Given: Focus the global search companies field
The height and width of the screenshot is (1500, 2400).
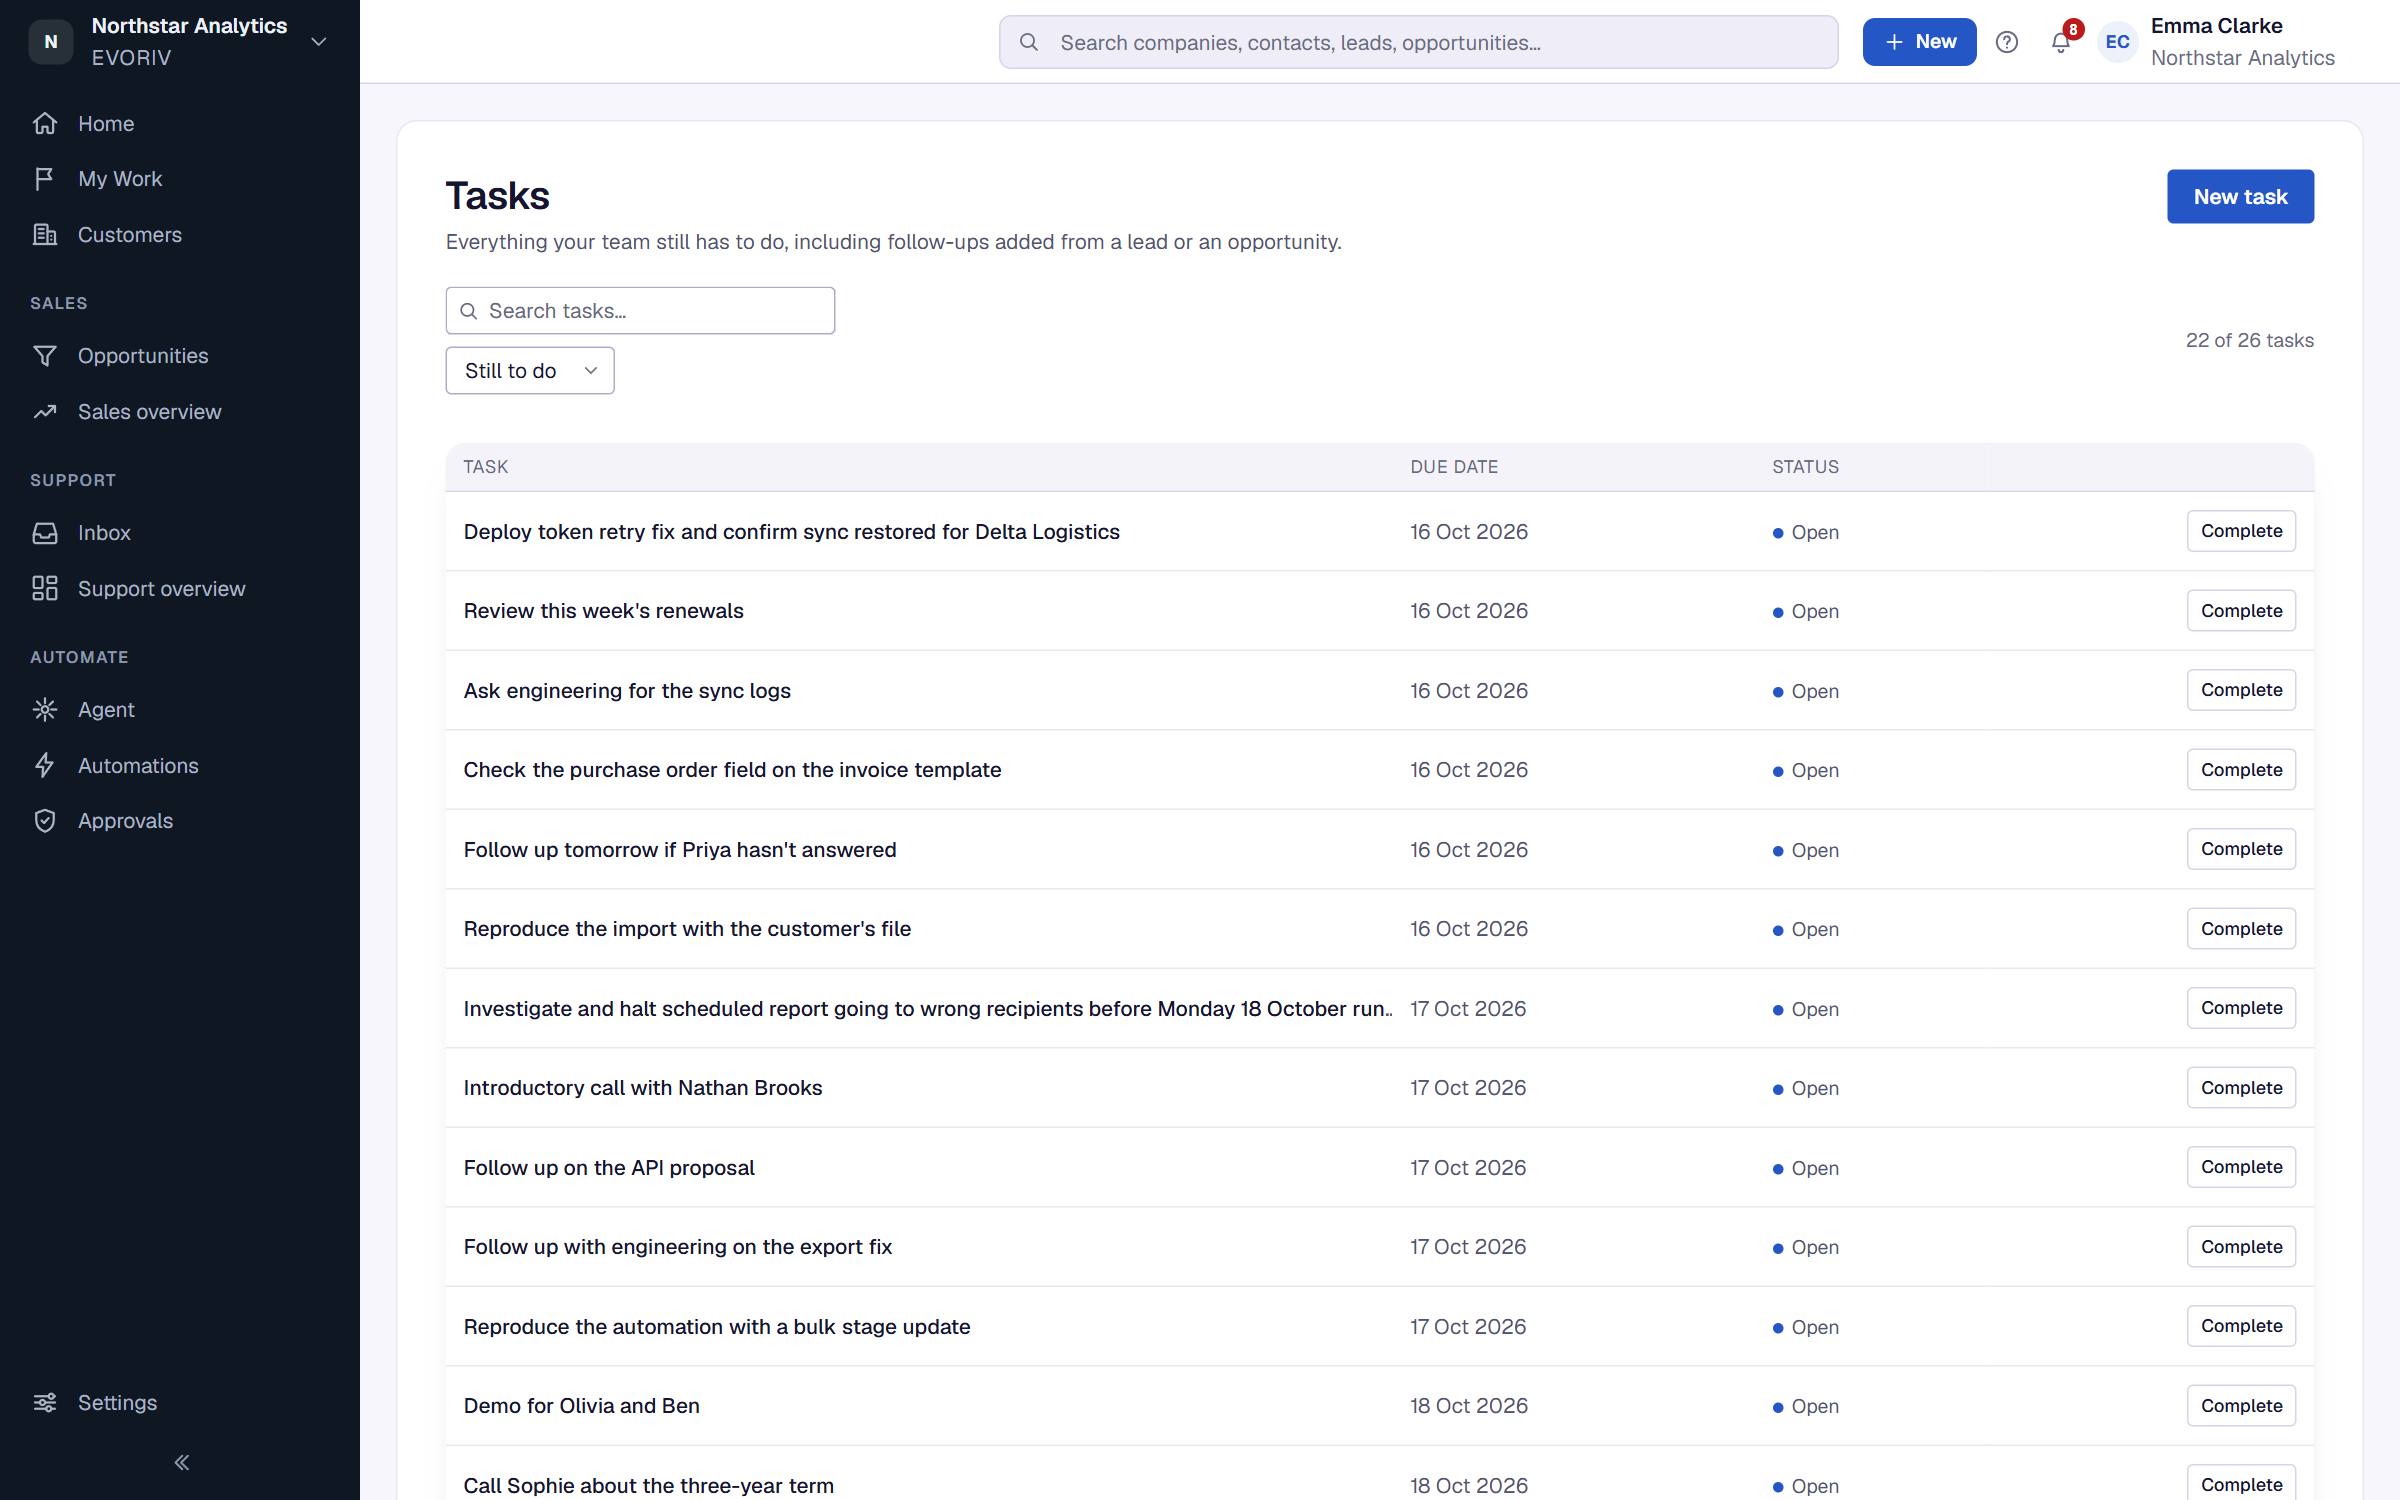Looking at the screenshot, I should point(1418,42).
